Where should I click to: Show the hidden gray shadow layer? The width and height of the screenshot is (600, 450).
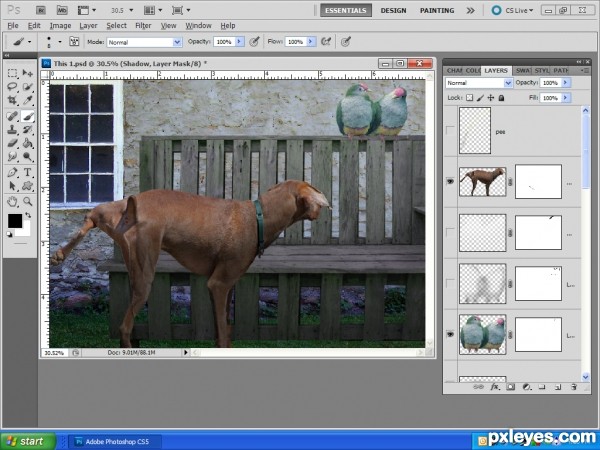pos(450,284)
